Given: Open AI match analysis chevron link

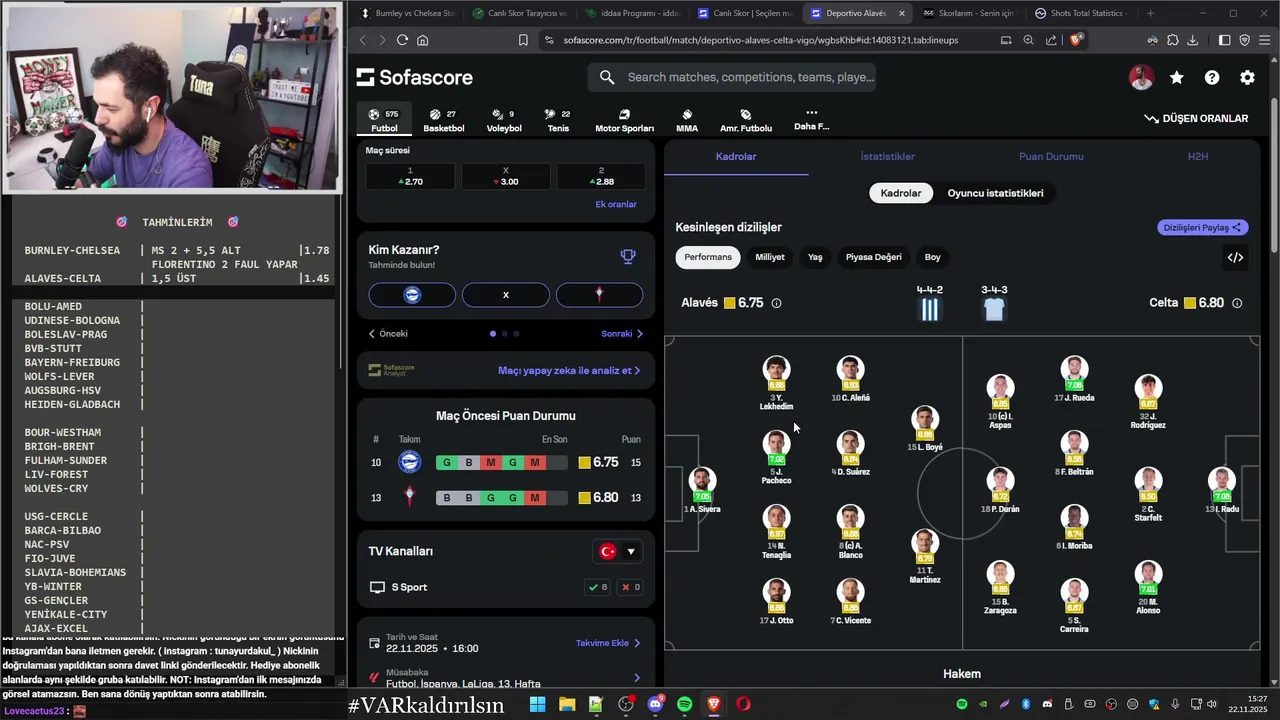Looking at the screenshot, I should click(569, 370).
